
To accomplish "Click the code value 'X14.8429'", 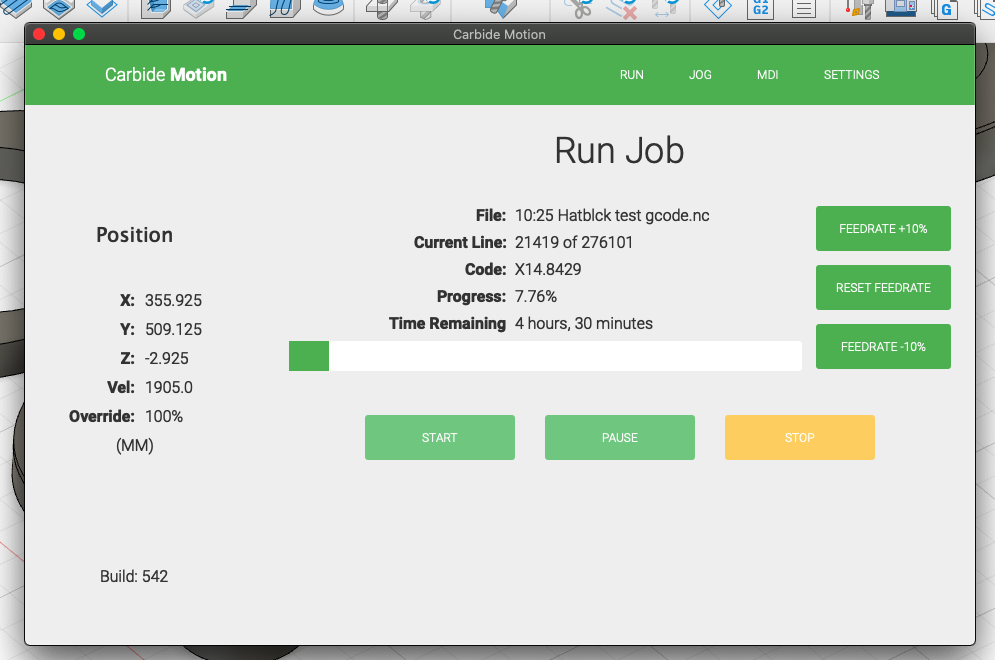I will pos(548,270).
